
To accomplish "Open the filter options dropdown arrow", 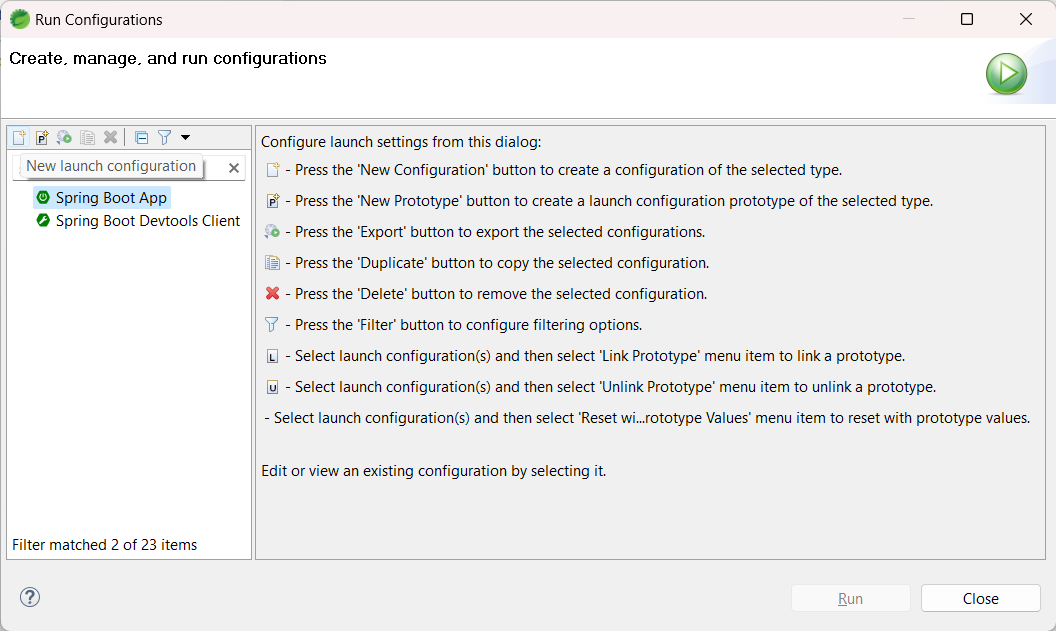I will (185, 137).
